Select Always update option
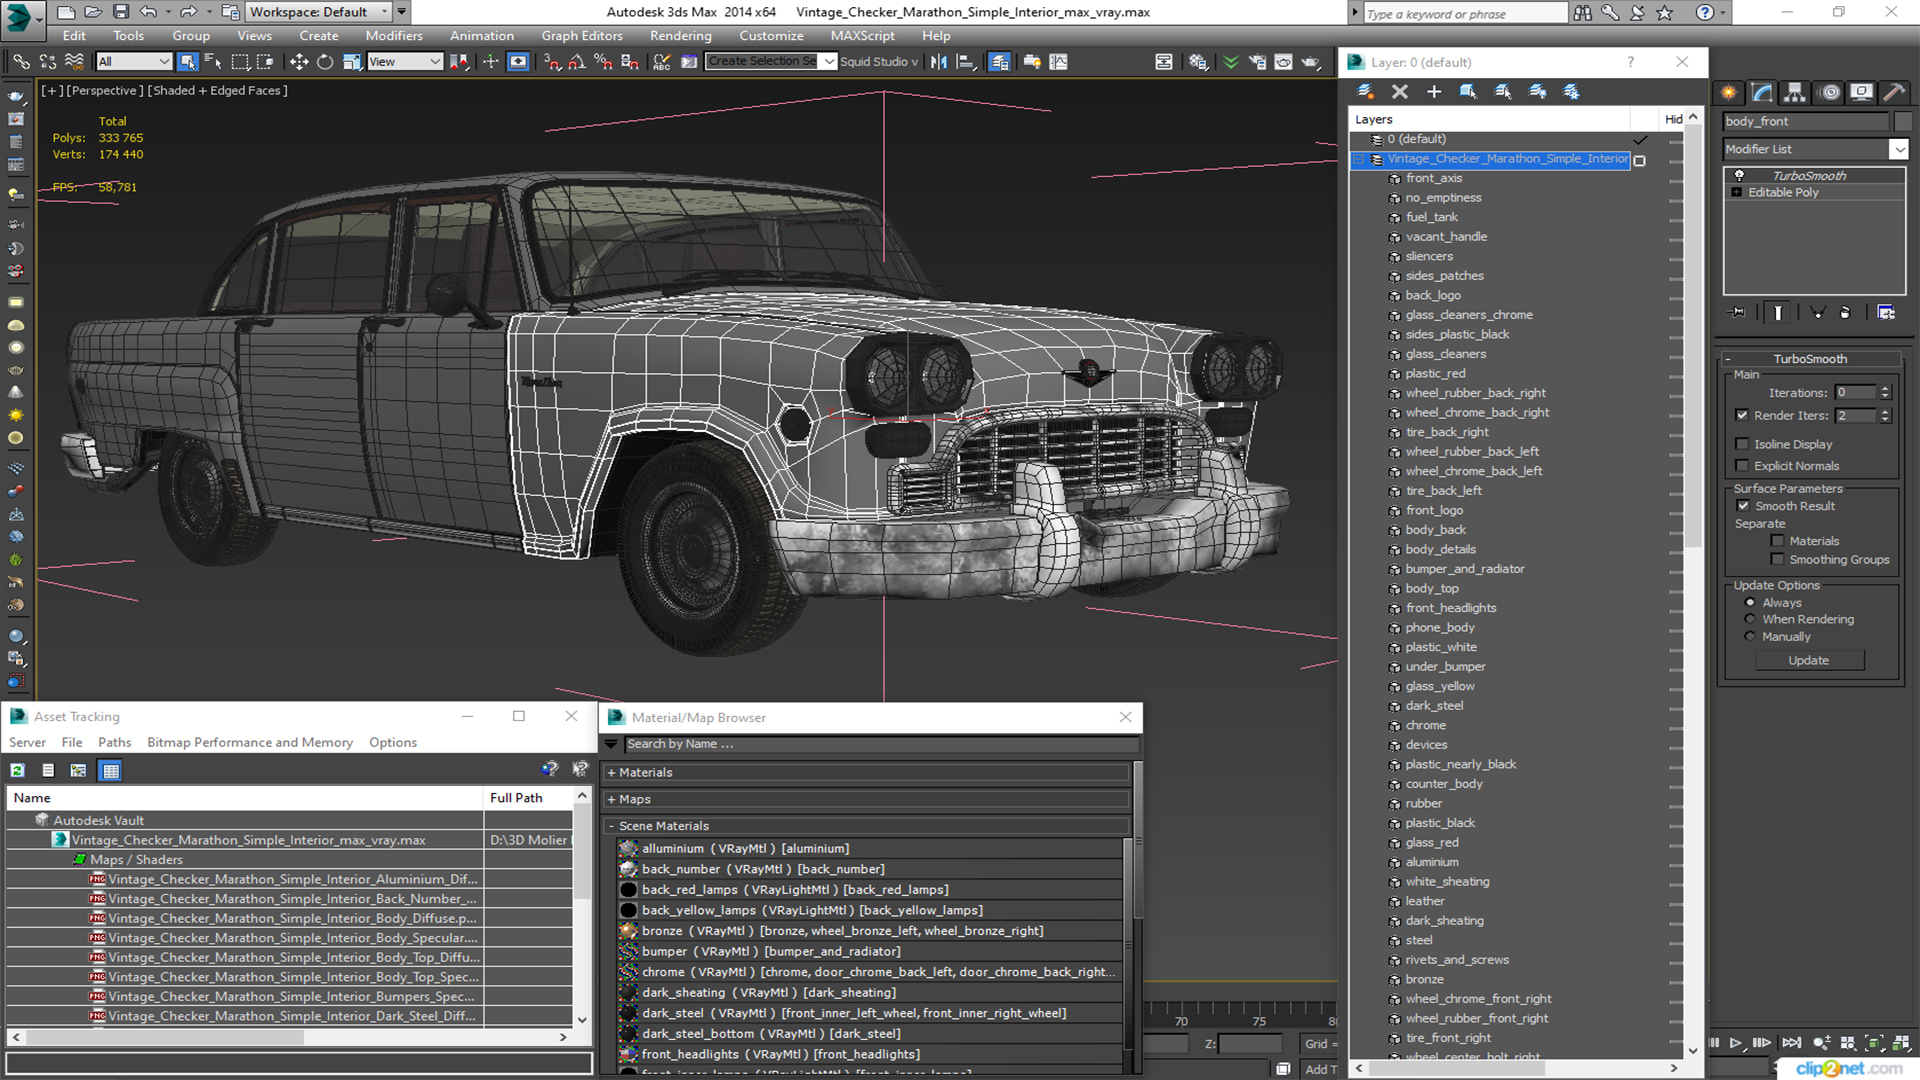Screen dimensions: 1920x1080 pos(1750,603)
